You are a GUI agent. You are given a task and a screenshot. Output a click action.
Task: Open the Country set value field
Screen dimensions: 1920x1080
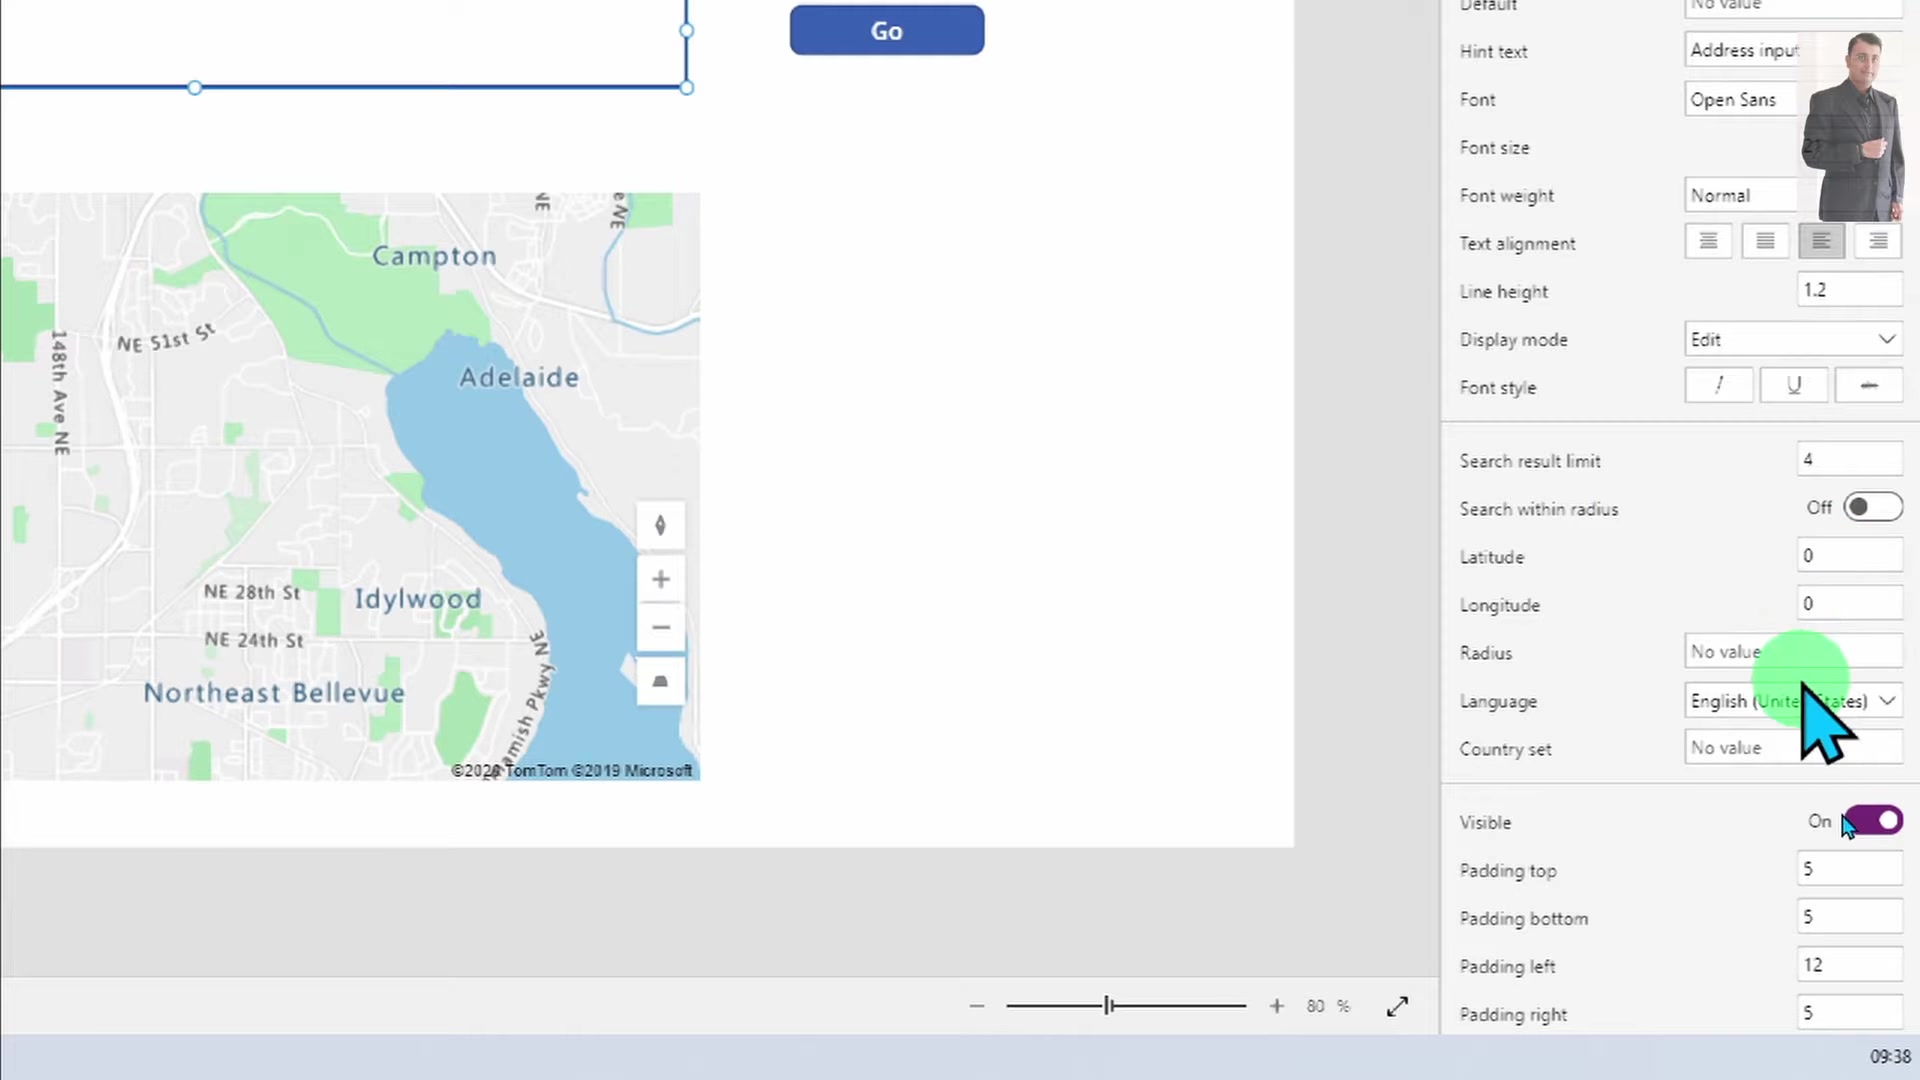[x=1790, y=747]
